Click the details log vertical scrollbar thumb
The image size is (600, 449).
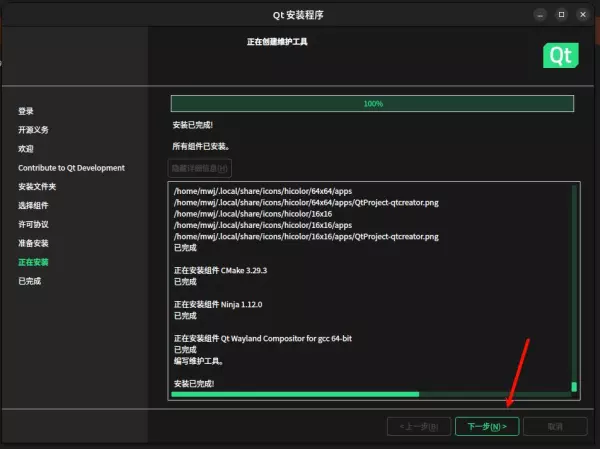pos(574,387)
